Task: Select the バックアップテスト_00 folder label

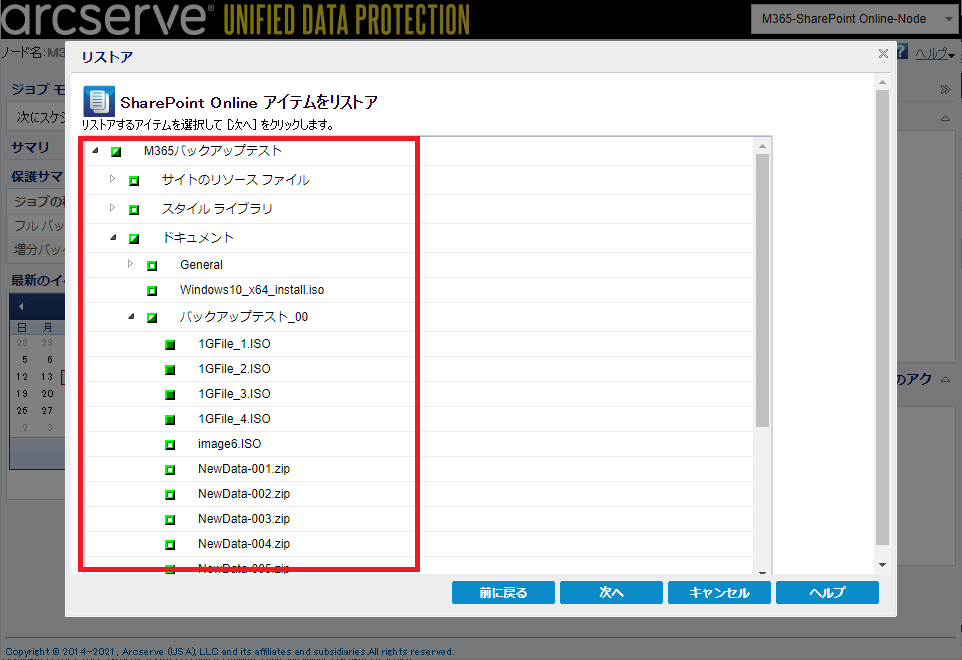Action: [244, 317]
